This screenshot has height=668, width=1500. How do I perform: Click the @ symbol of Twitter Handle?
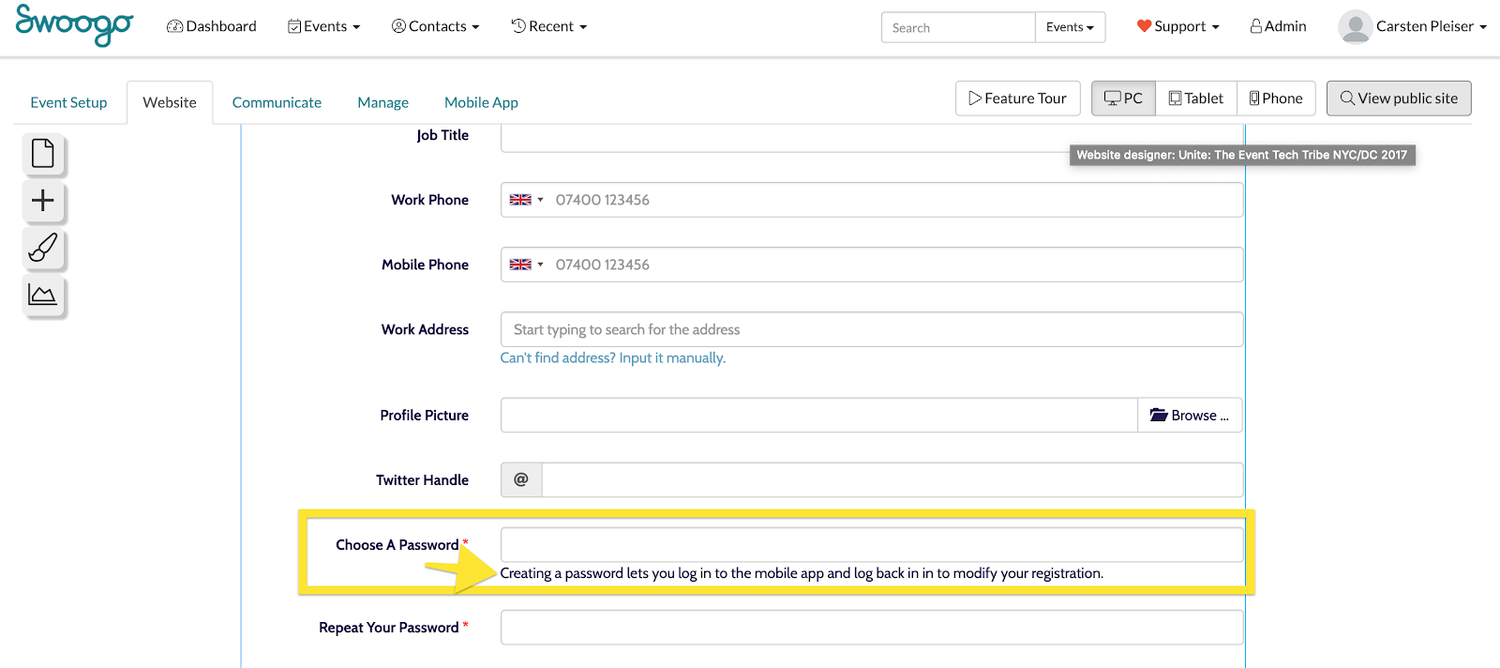point(521,480)
